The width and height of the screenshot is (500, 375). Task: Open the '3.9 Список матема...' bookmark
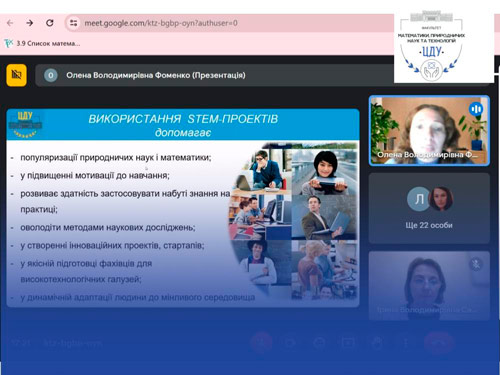coord(42,43)
